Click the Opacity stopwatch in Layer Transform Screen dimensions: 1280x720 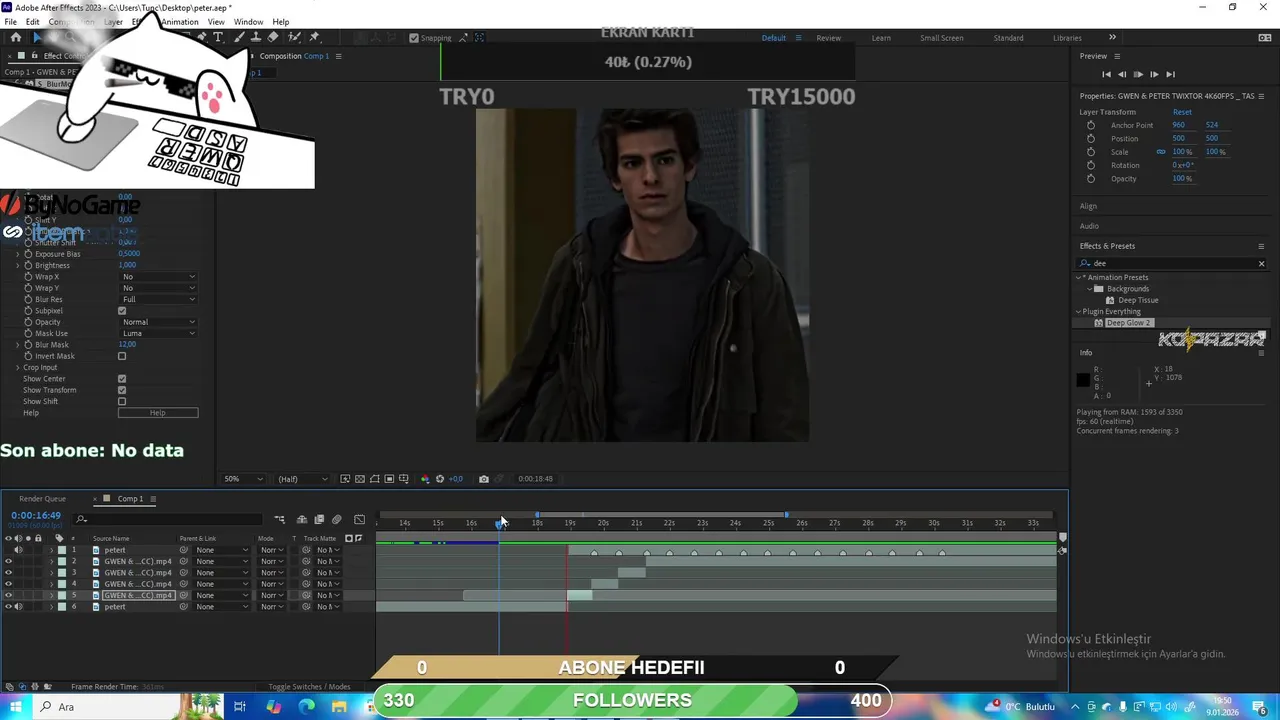(x=1091, y=178)
